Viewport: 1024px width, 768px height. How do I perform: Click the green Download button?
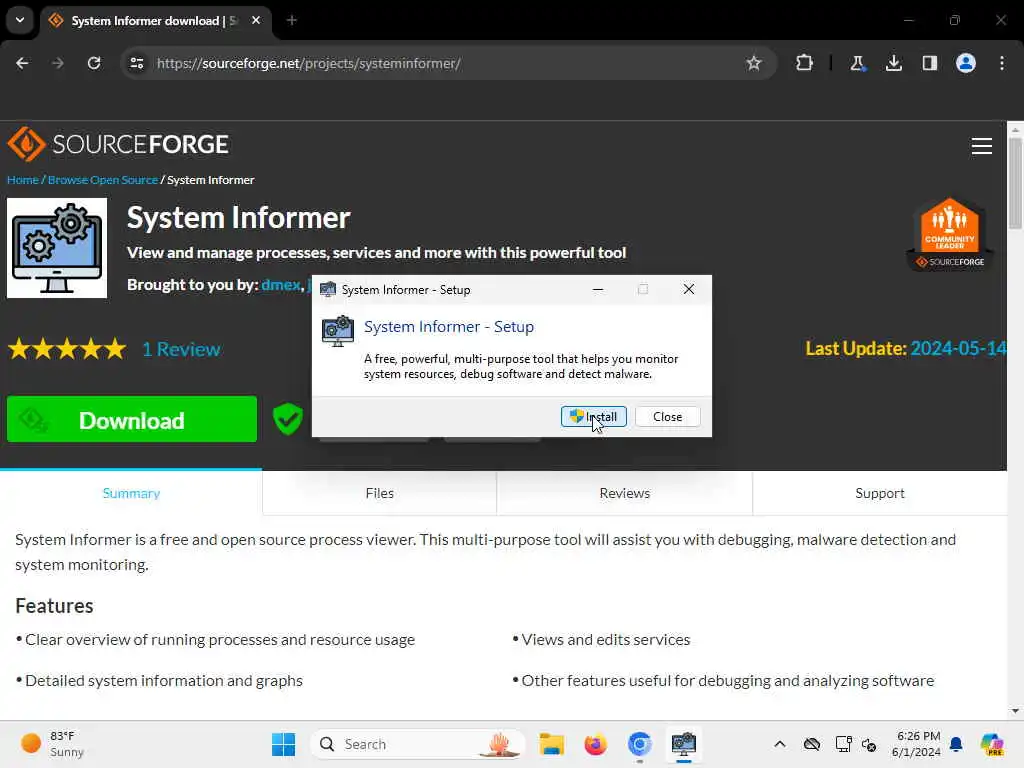click(132, 419)
